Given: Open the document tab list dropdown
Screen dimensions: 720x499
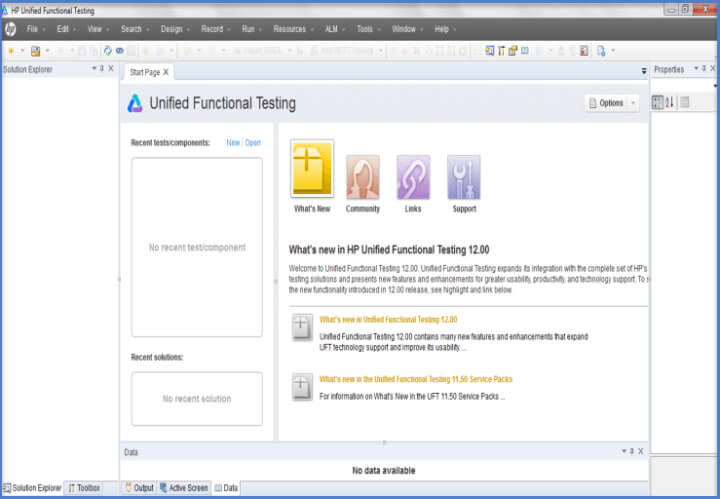Looking at the screenshot, I should [643, 72].
